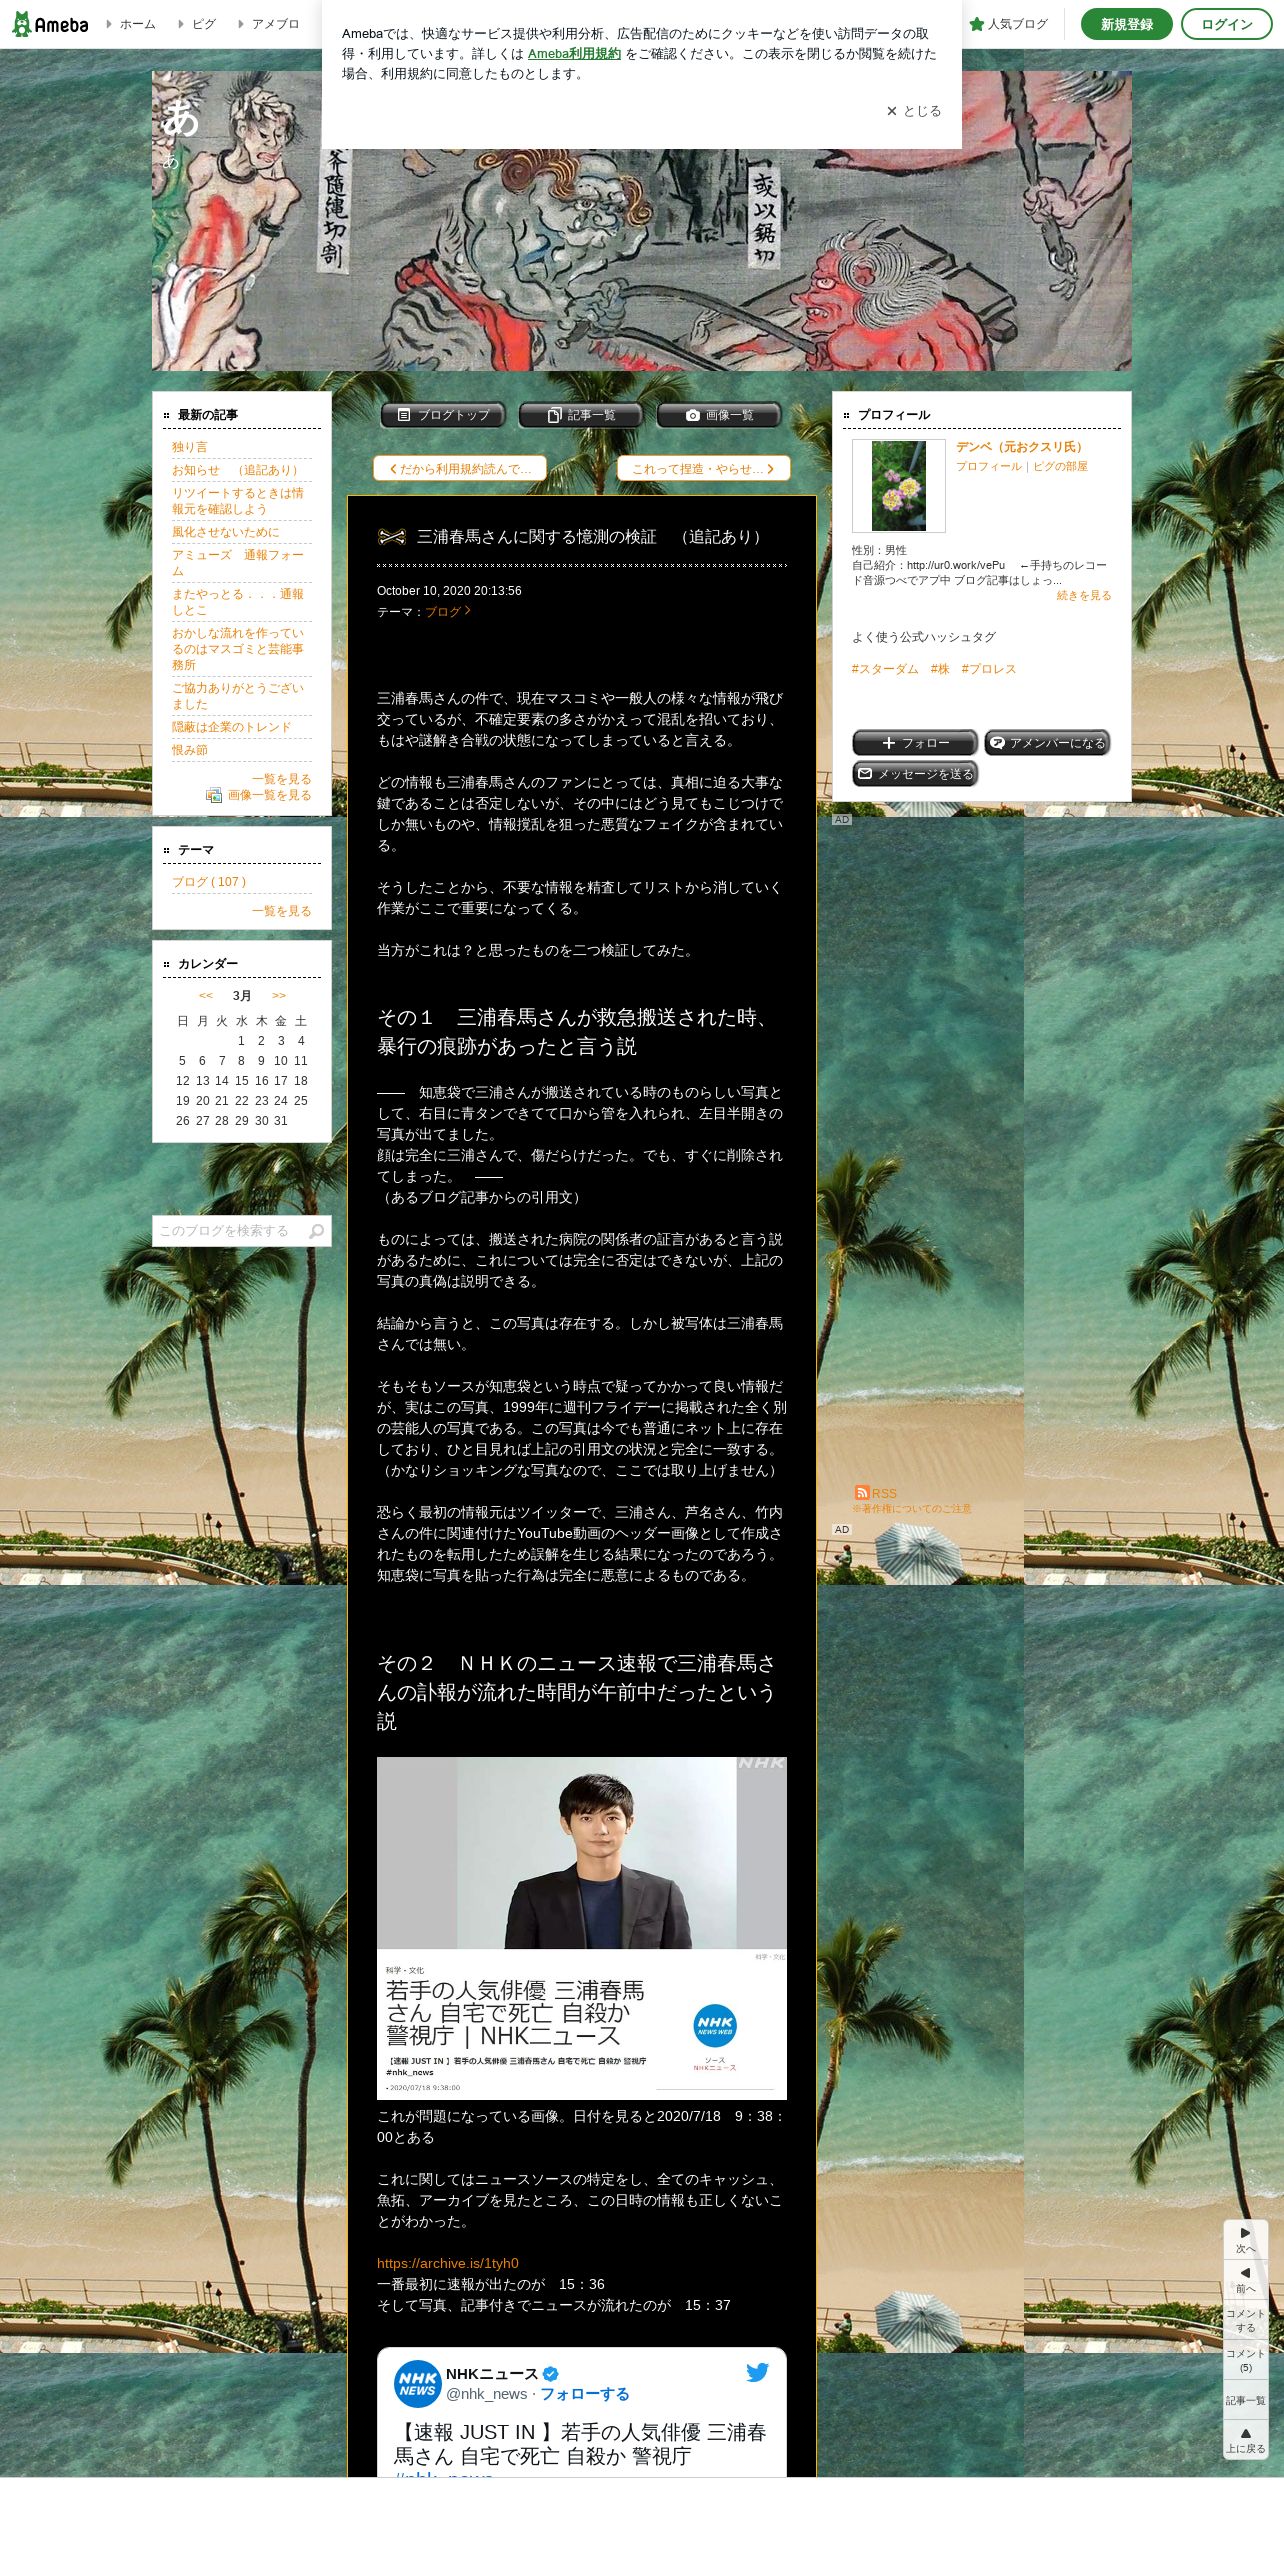Image resolution: width=1284 pixels, height=2568 pixels.
Task: Click the floating 記事一覧 button
Action: pyautogui.click(x=1246, y=2400)
